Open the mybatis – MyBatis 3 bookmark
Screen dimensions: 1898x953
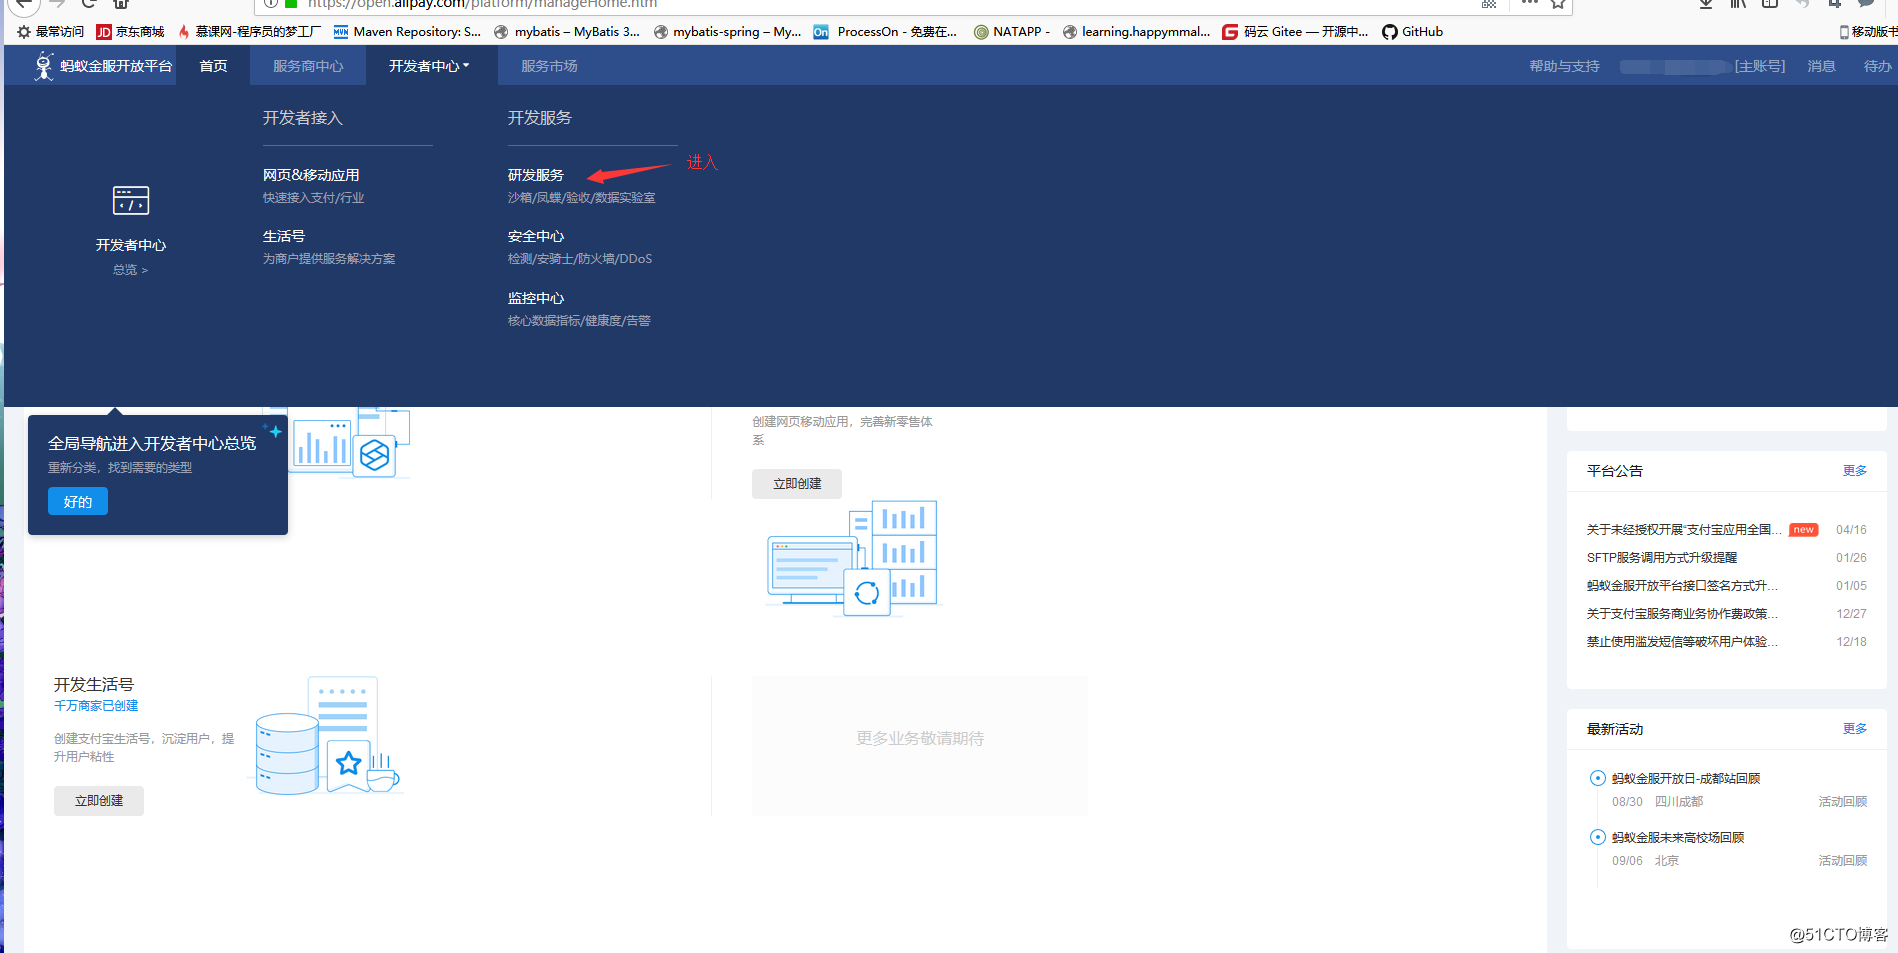(567, 32)
